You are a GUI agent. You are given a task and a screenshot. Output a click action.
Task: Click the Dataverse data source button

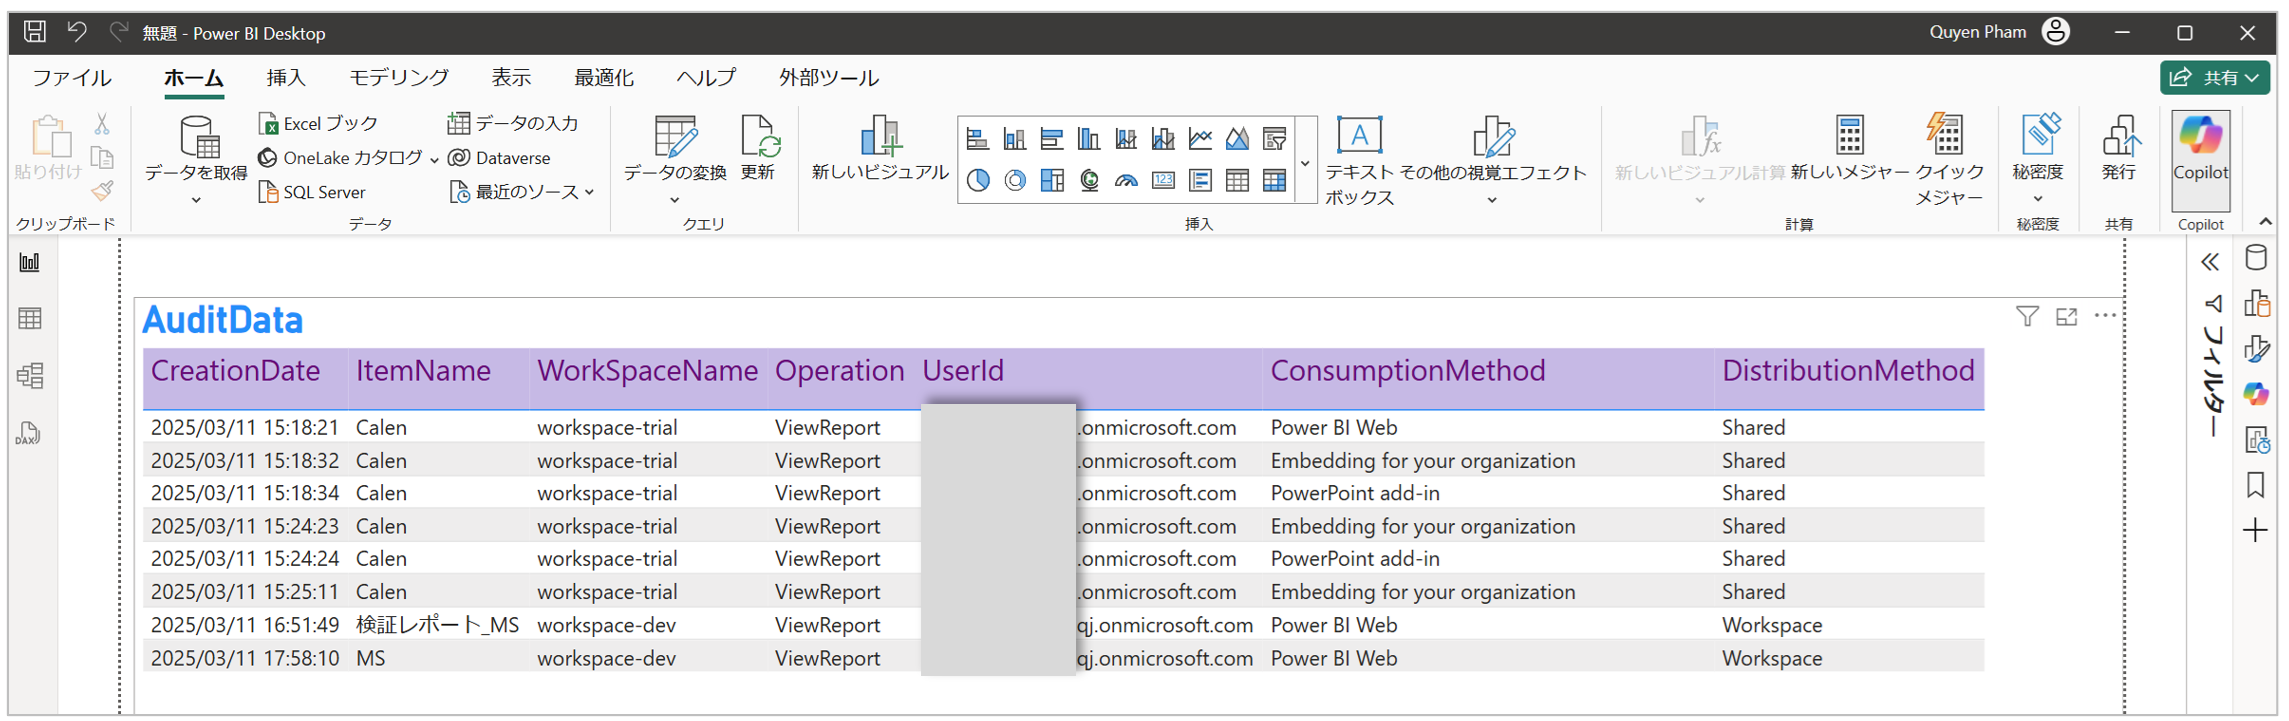[499, 158]
